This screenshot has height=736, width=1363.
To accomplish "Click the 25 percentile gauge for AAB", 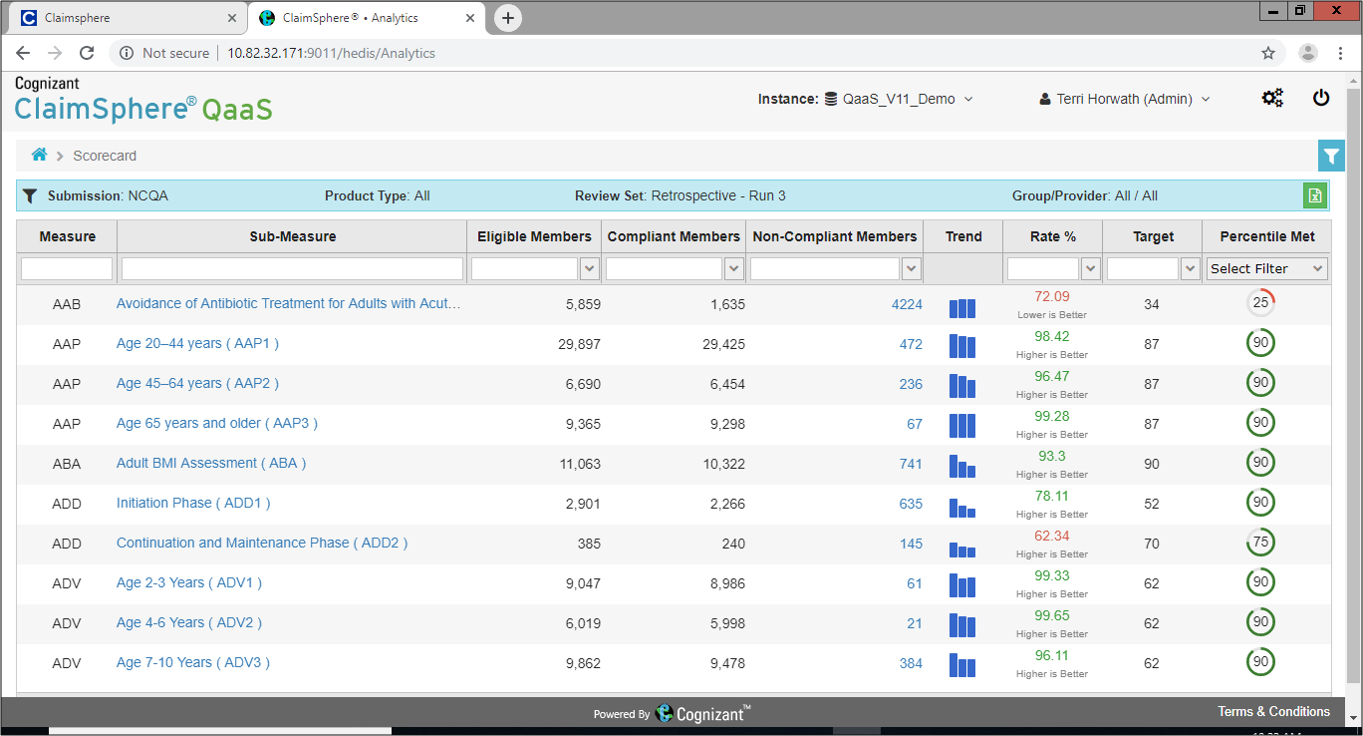I will [x=1261, y=303].
